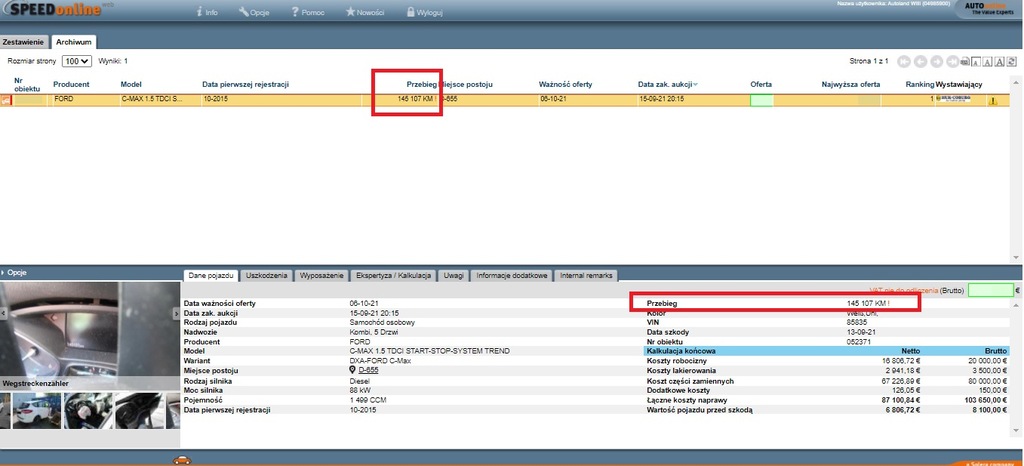Click the refresh icon at the toolbar's end

1013,61
